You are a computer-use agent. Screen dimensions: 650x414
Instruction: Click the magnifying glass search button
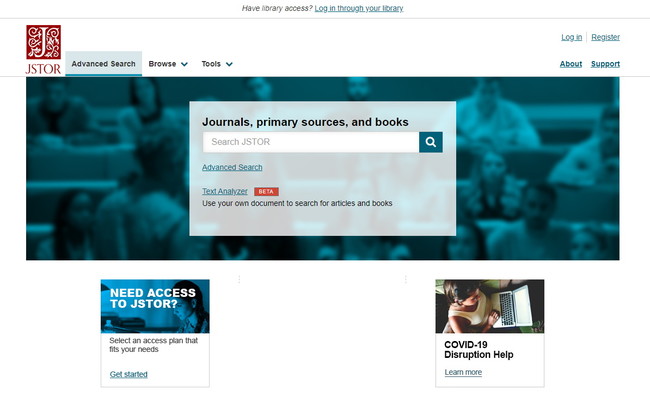click(431, 142)
